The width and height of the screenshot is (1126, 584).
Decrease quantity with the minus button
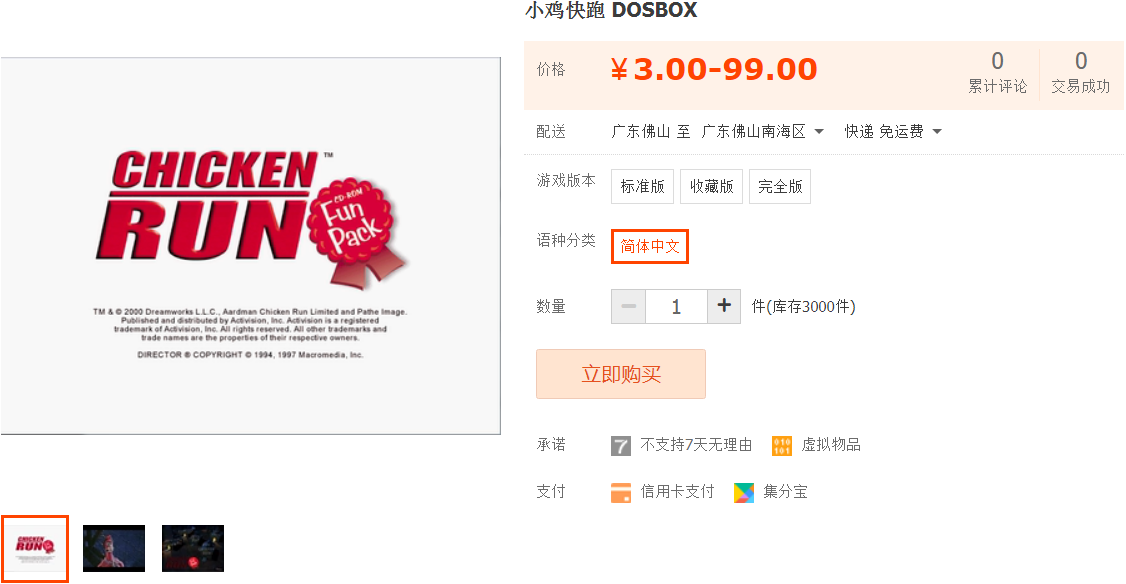click(628, 306)
